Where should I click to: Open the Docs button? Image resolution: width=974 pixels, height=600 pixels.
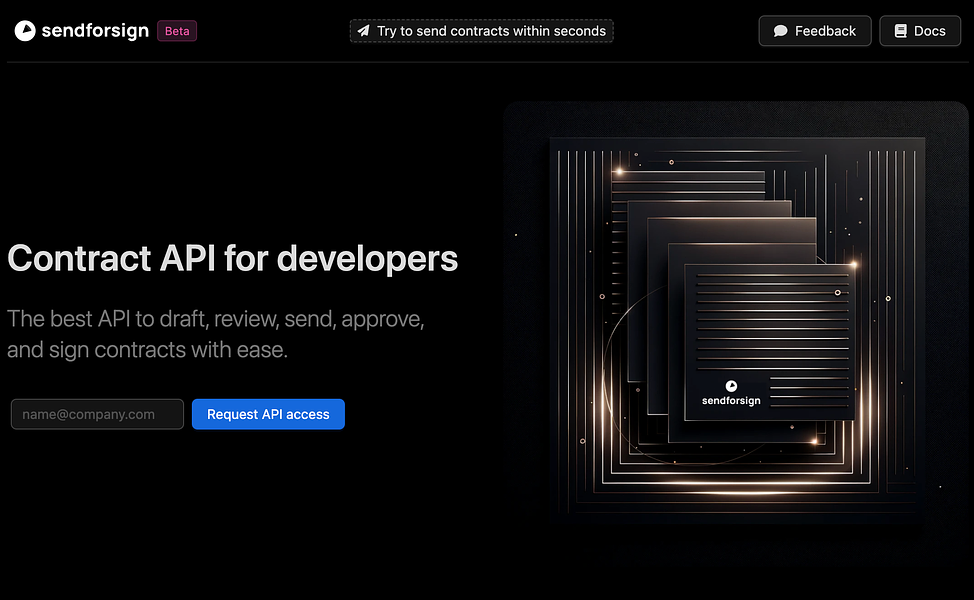pyautogui.click(x=920, y=31)
